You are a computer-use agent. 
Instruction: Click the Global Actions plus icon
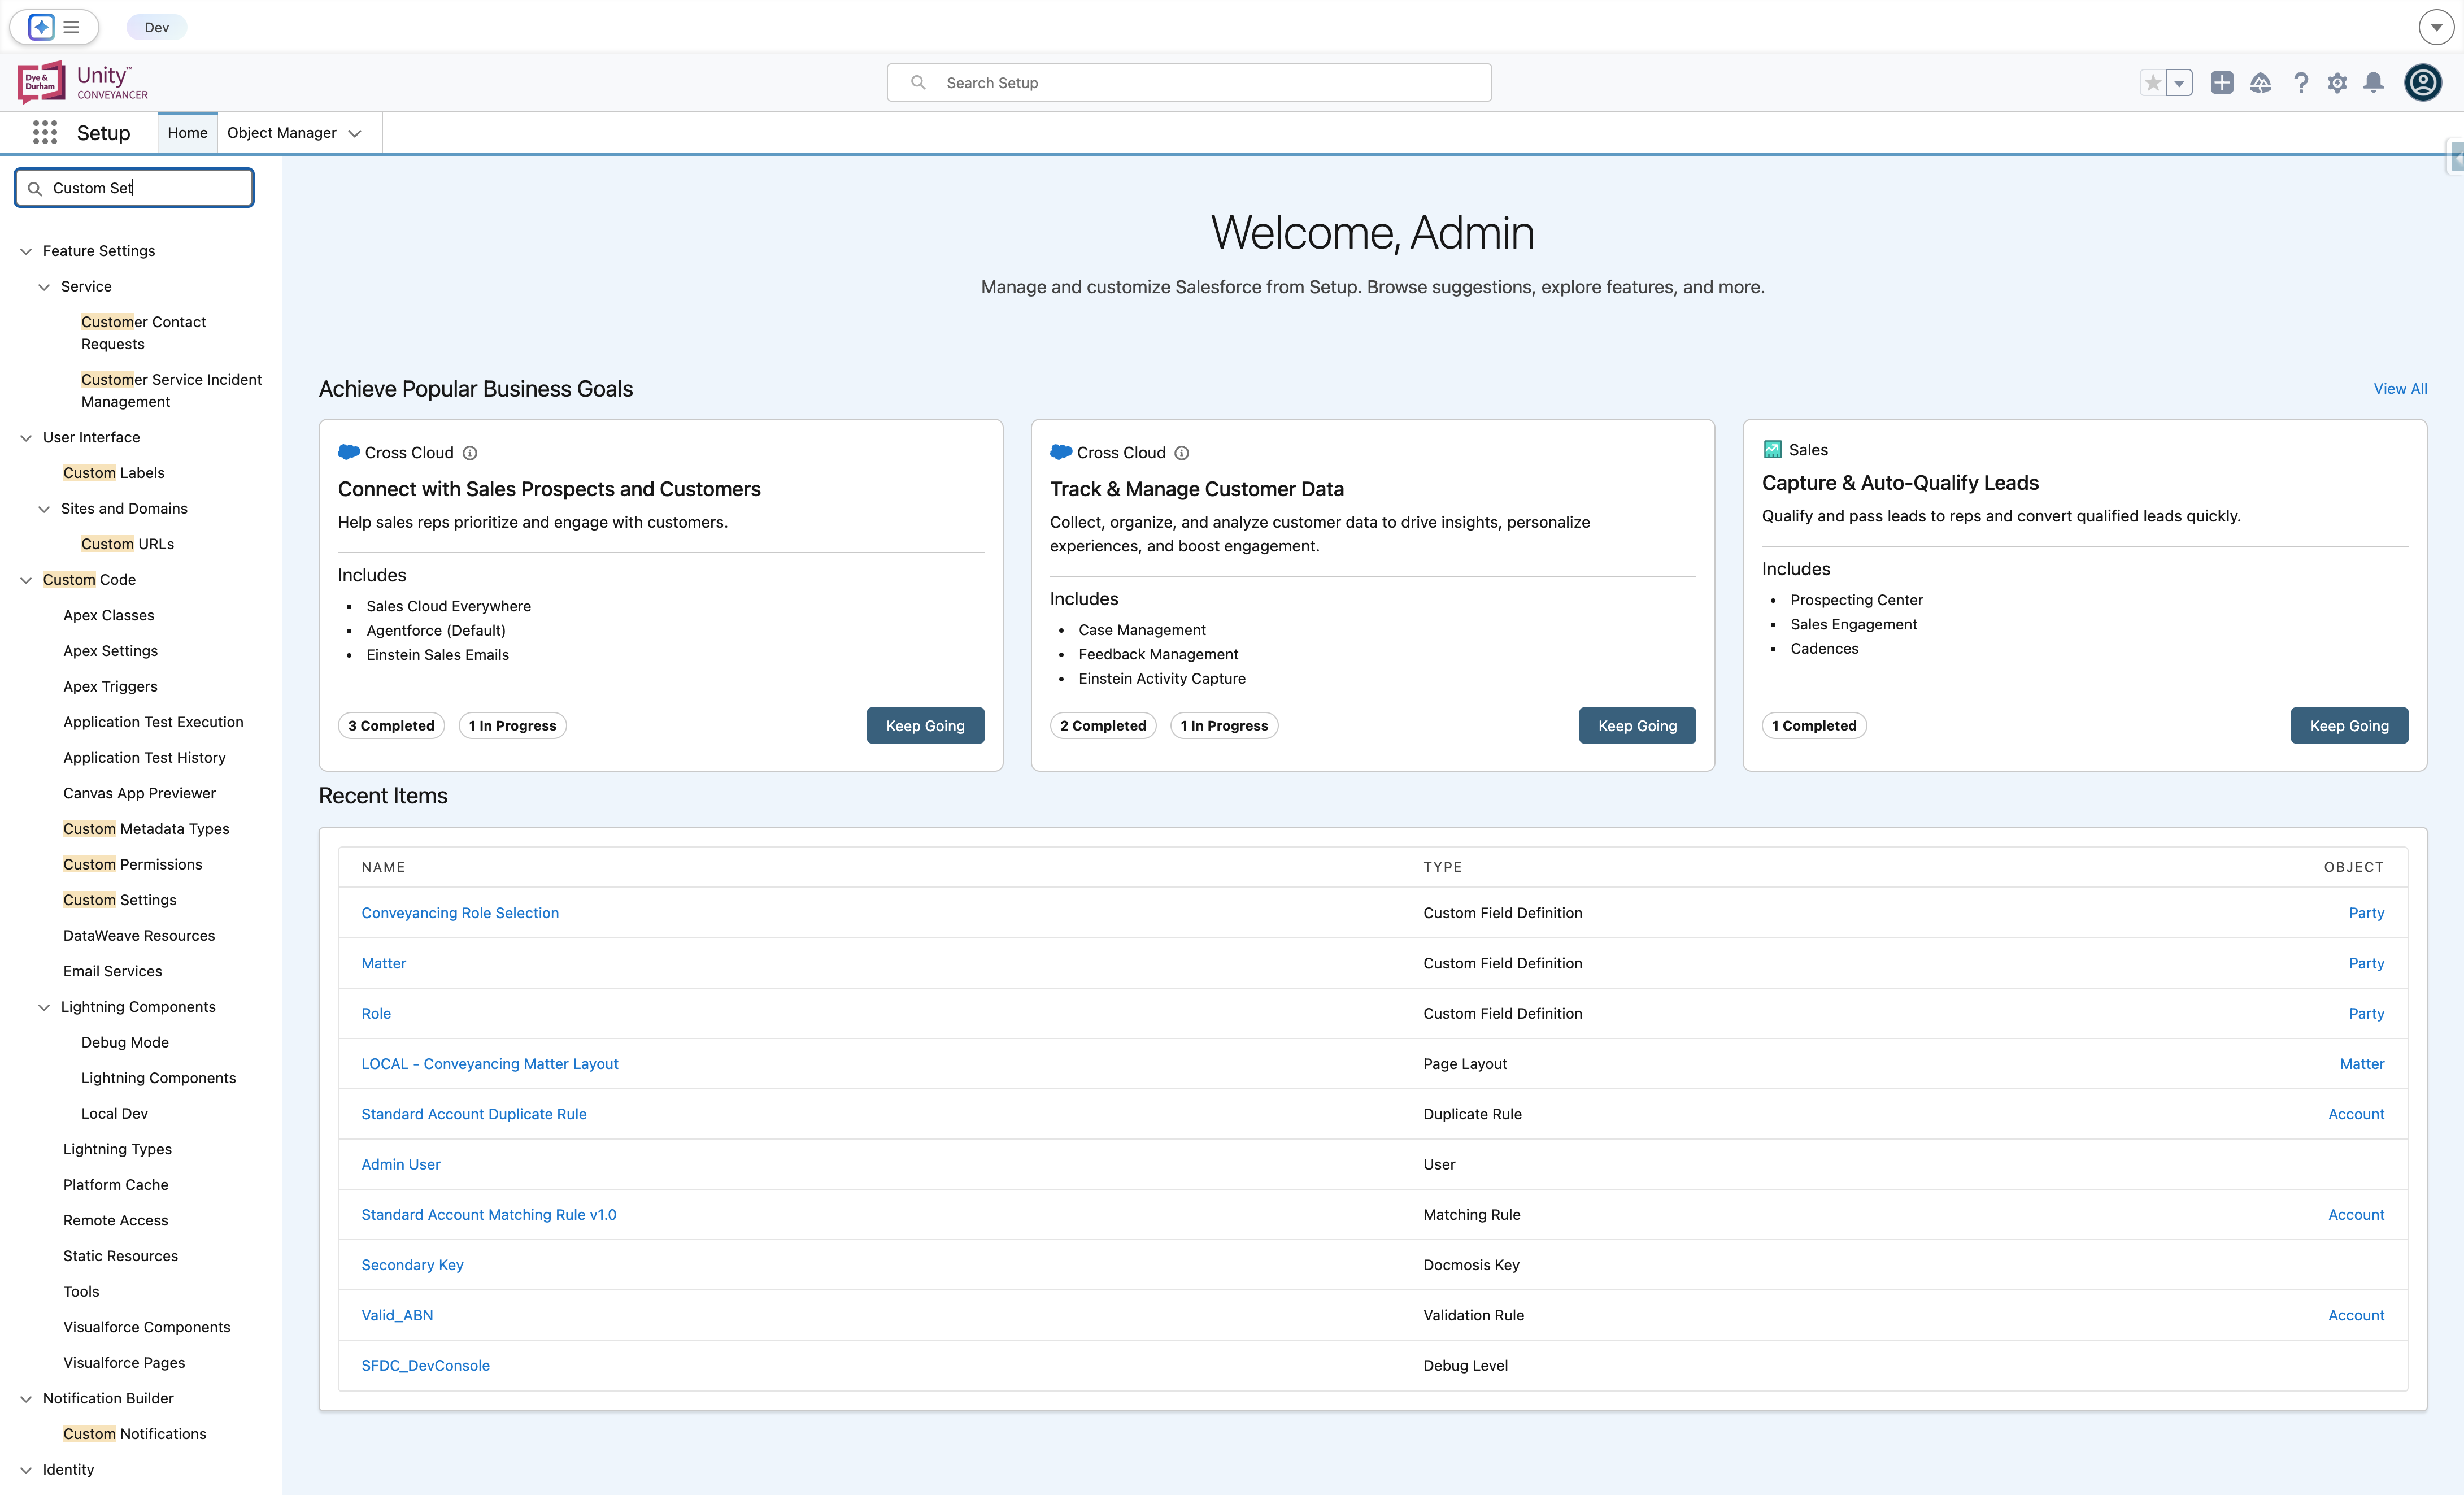coord(2221,83)
